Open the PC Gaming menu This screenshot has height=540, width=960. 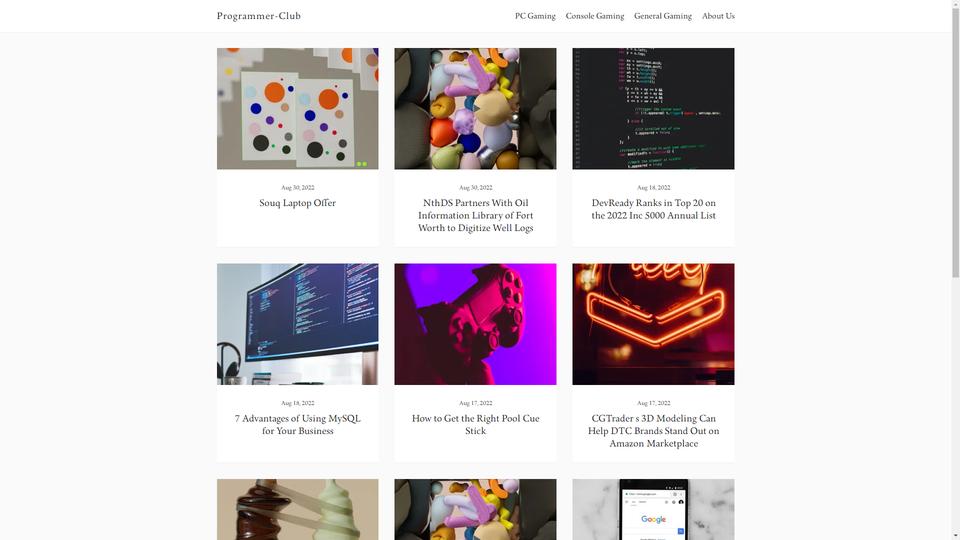pyautogui.click(x=535, y=16)
